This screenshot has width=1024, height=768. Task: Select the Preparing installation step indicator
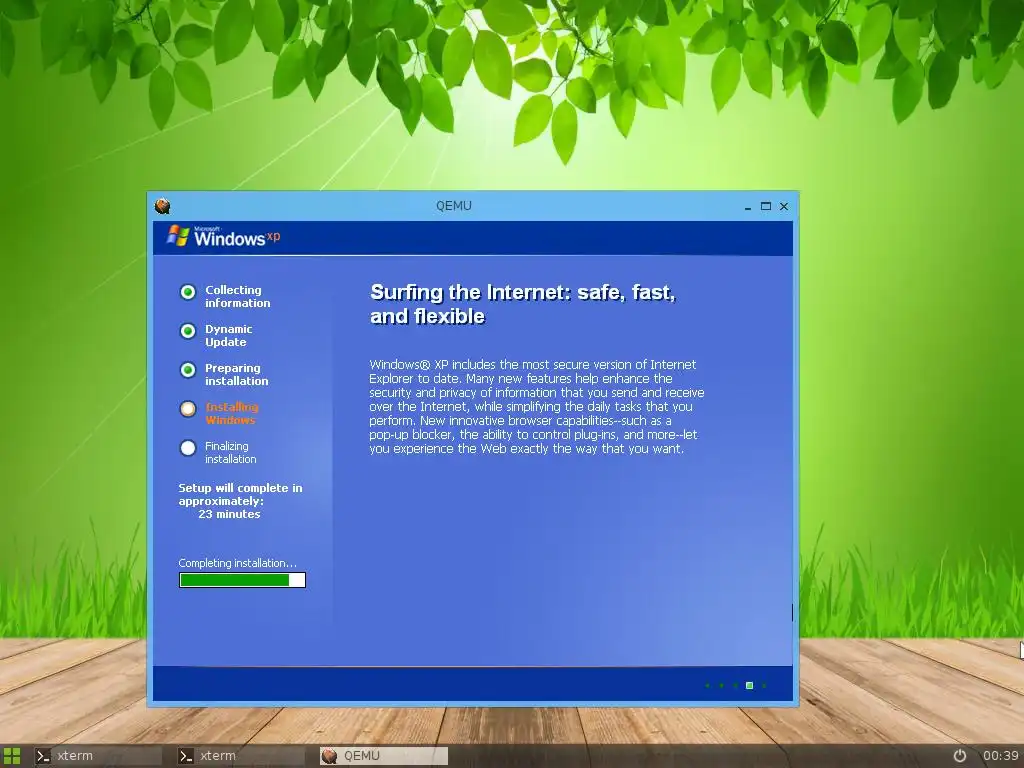coord(188,370)
